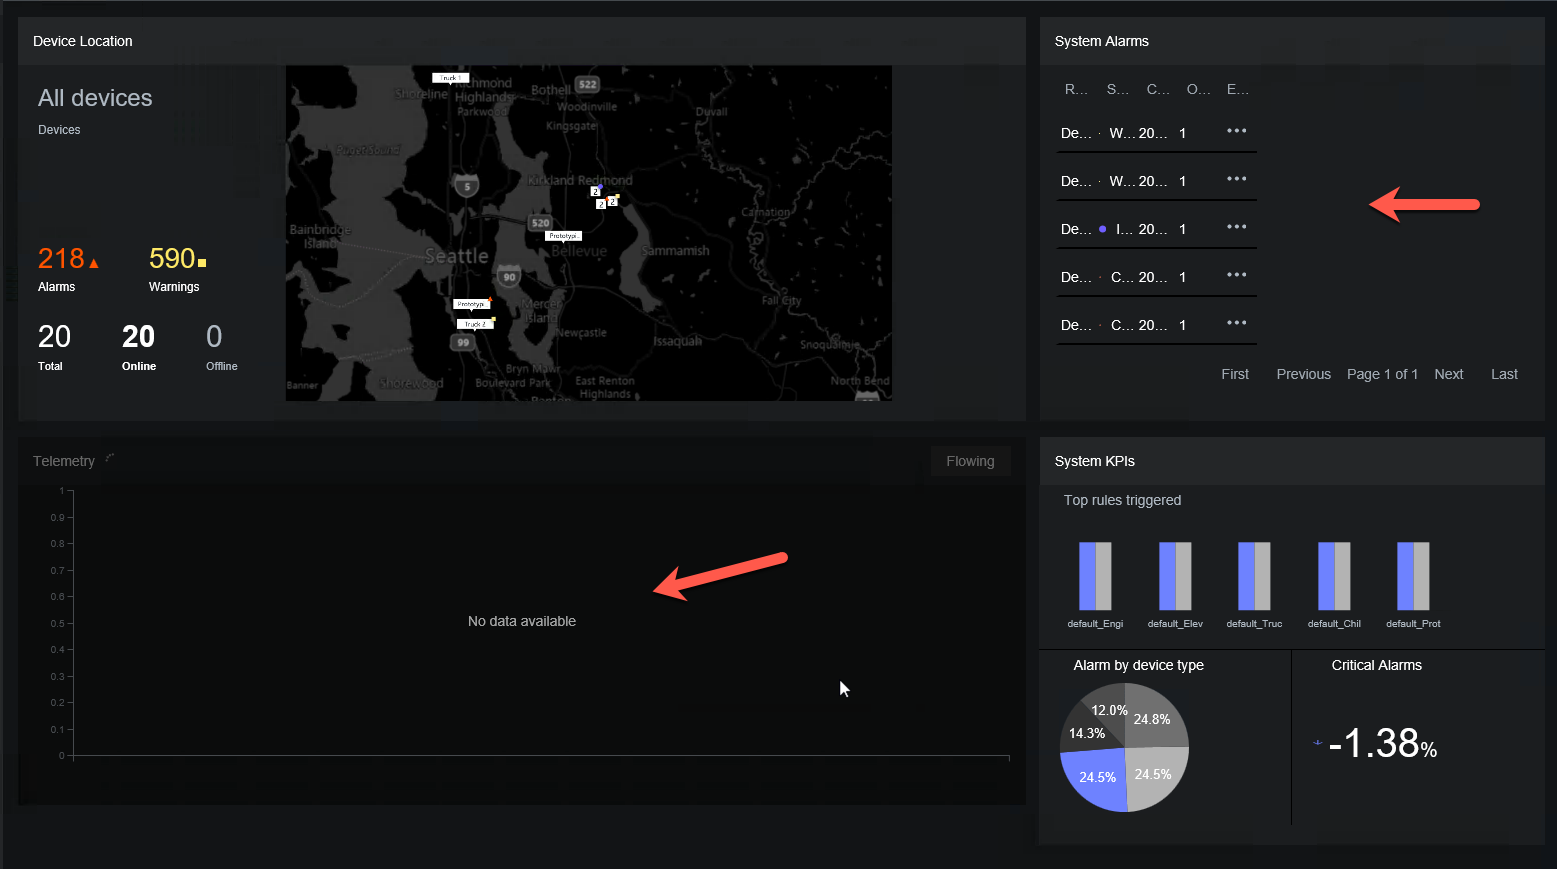Toggle the Flowing telemetry mode
Viewport: 1557px width, 869px height.
point(969,460)
